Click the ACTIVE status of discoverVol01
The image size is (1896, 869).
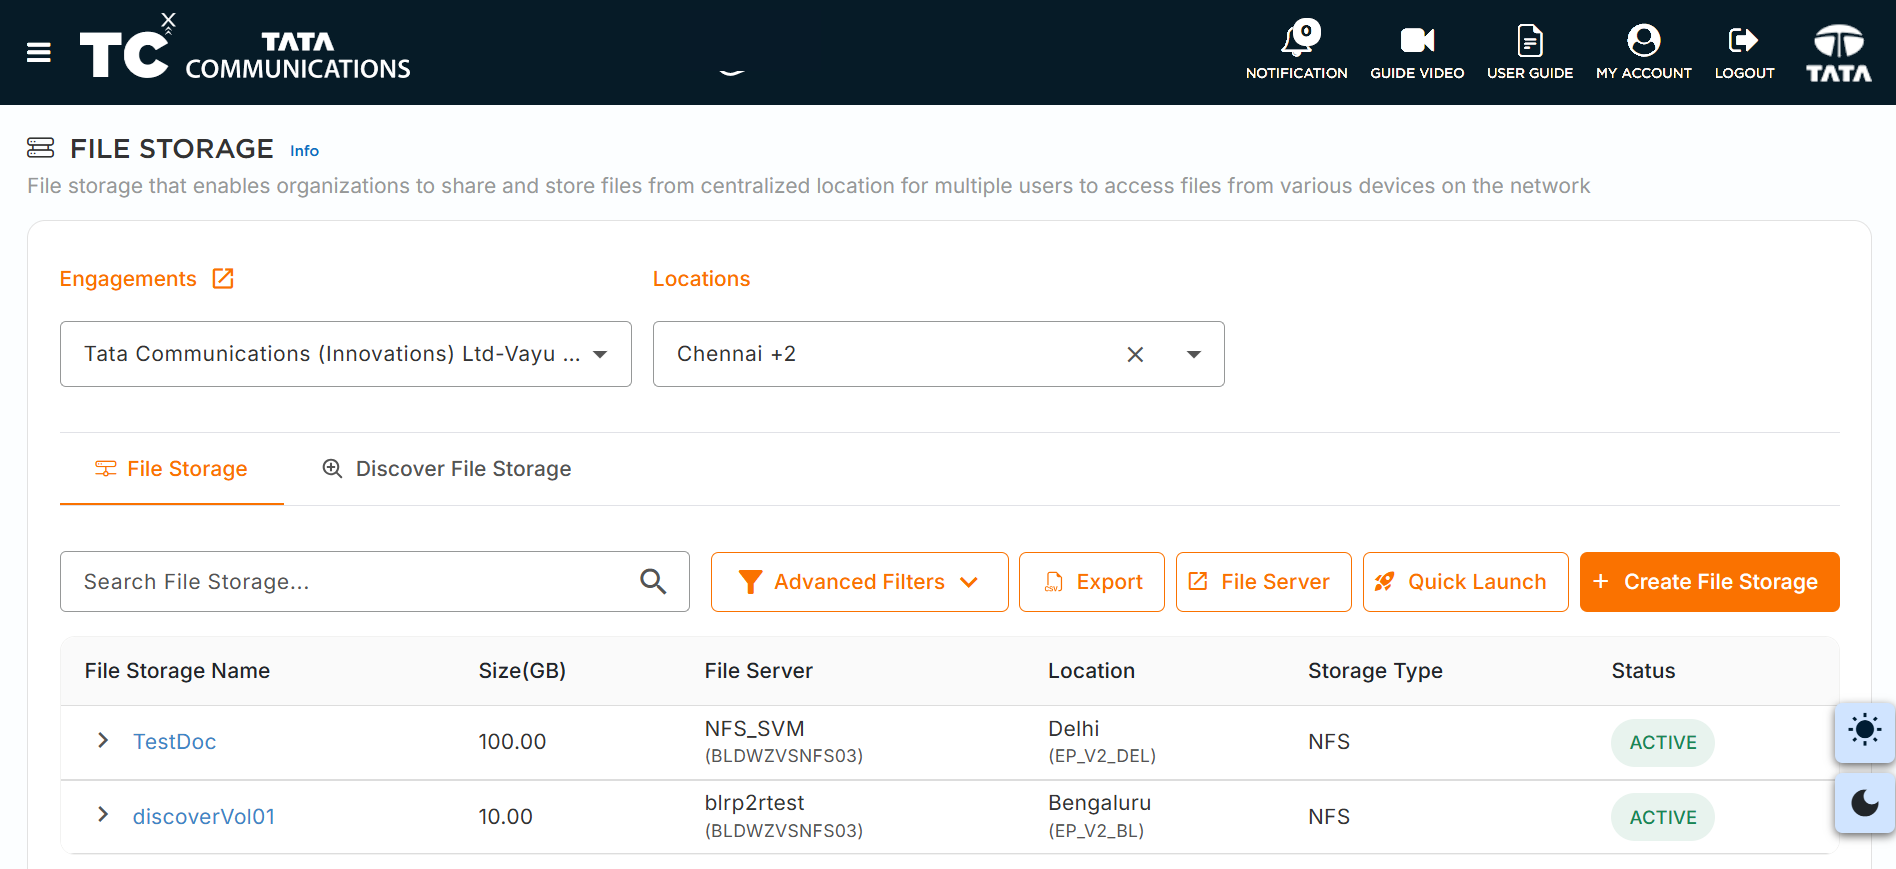coord(1663,818)
